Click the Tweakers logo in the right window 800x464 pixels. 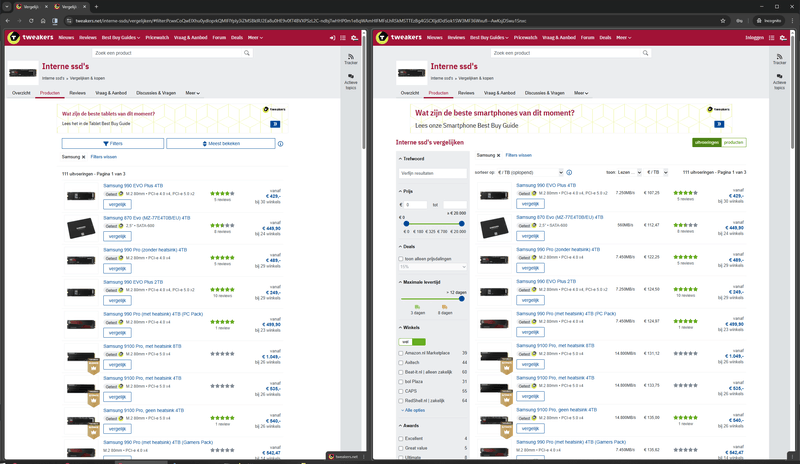[398, 37]
